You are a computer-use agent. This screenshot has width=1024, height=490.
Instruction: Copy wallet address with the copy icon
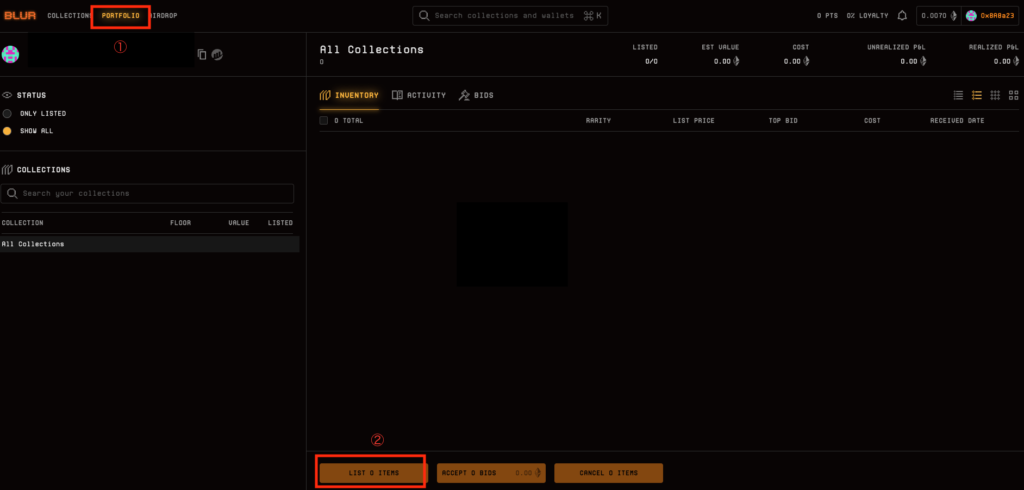tap(202, 55)
